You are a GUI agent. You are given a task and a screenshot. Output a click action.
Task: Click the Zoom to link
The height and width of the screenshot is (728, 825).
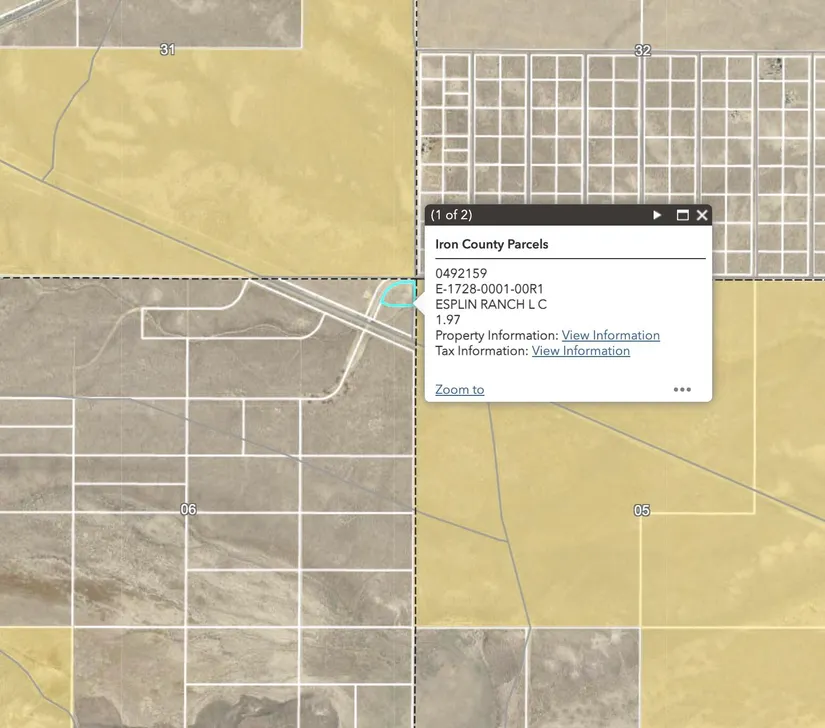tap(460, 390)
